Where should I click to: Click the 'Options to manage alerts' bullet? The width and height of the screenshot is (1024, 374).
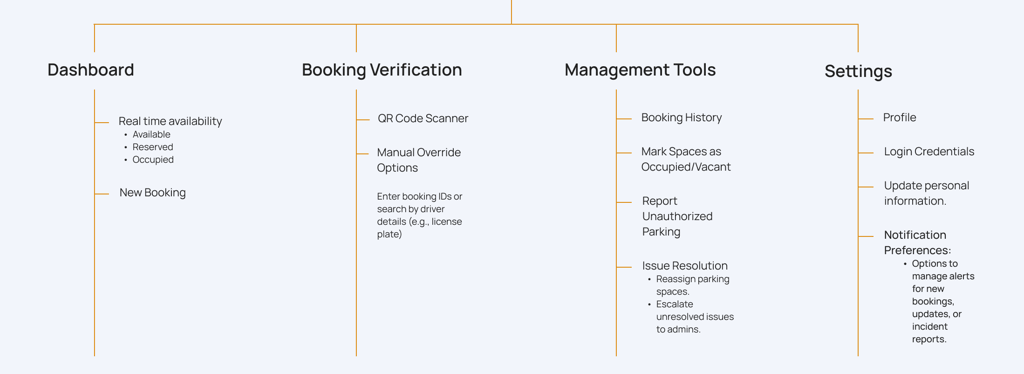point(944,302)
